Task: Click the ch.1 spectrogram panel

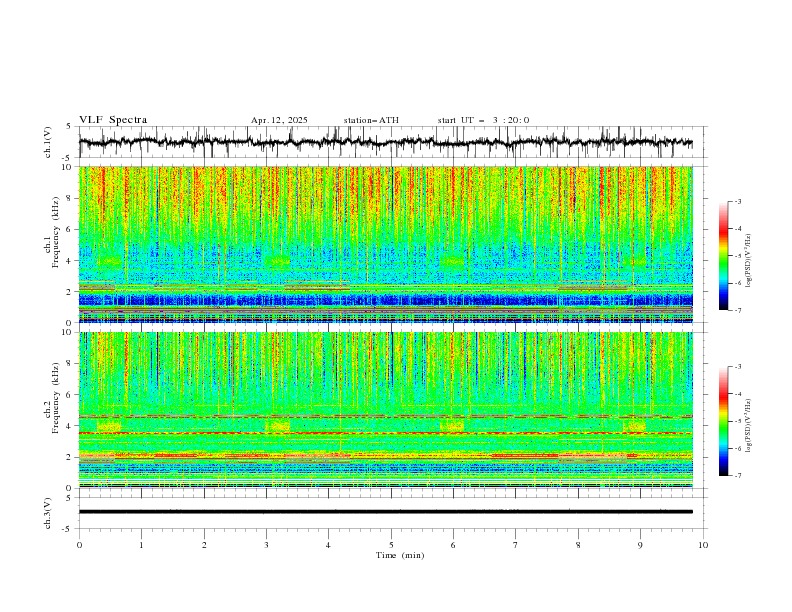Action: pyautogui.click(x=385, y=244)
